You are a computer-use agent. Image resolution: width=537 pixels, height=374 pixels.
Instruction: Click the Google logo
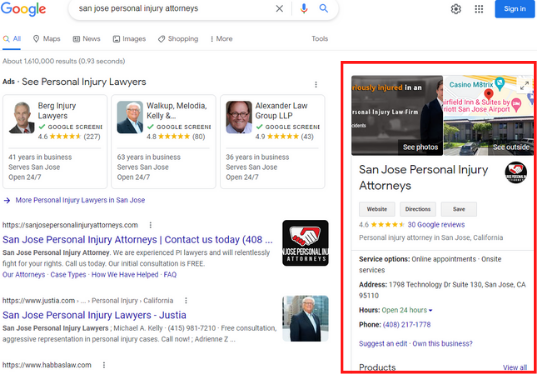point(23,9)
